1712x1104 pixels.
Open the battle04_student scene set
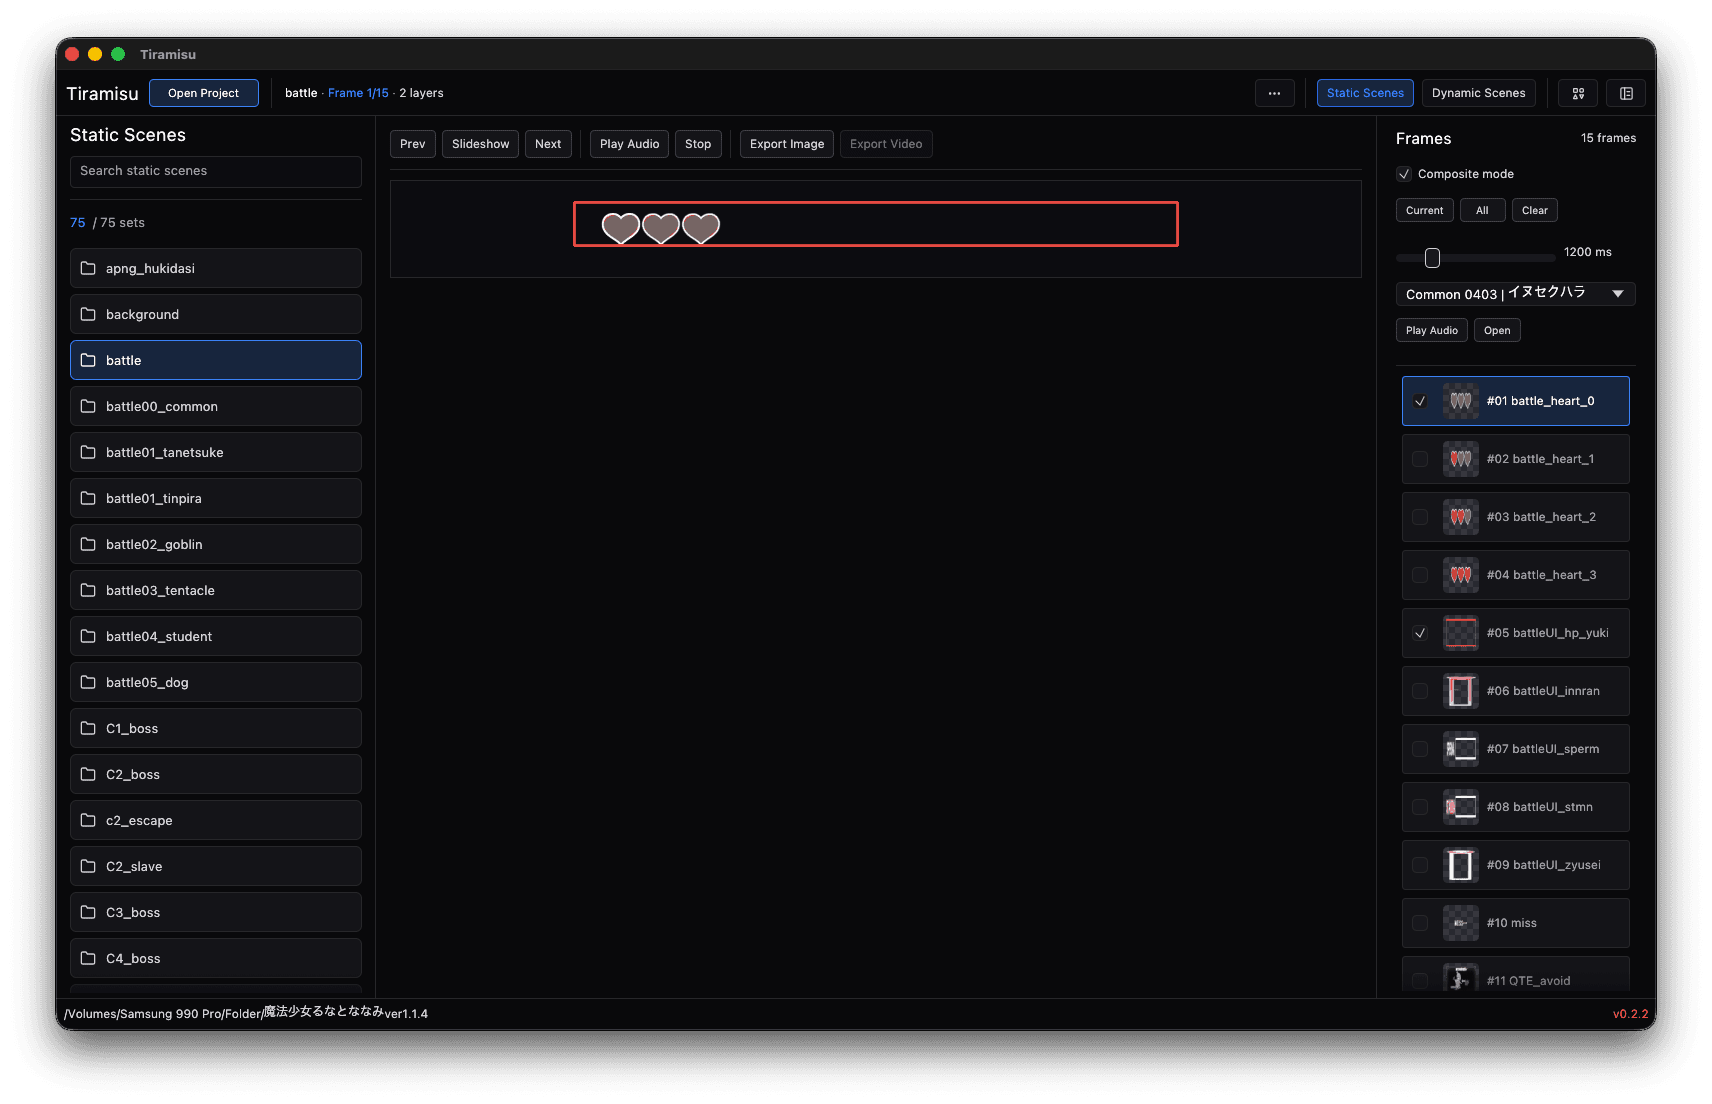[x=216, y=636]
